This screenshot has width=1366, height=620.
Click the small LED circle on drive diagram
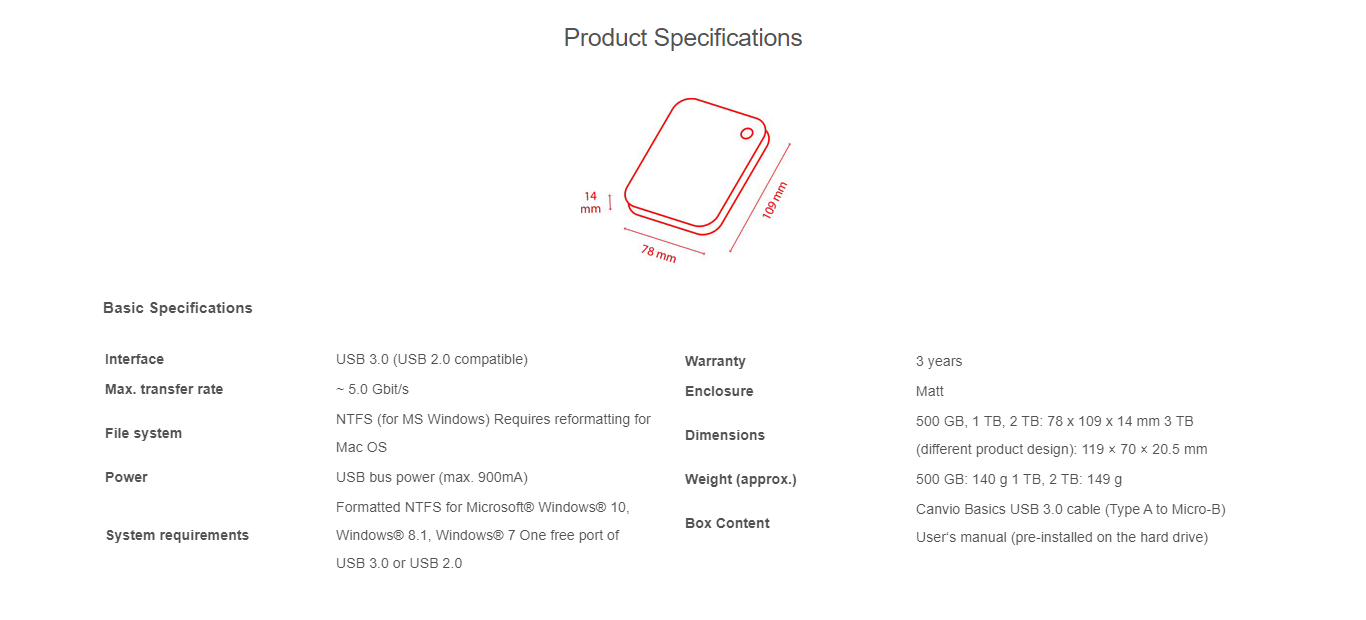[x=747, y=133]
